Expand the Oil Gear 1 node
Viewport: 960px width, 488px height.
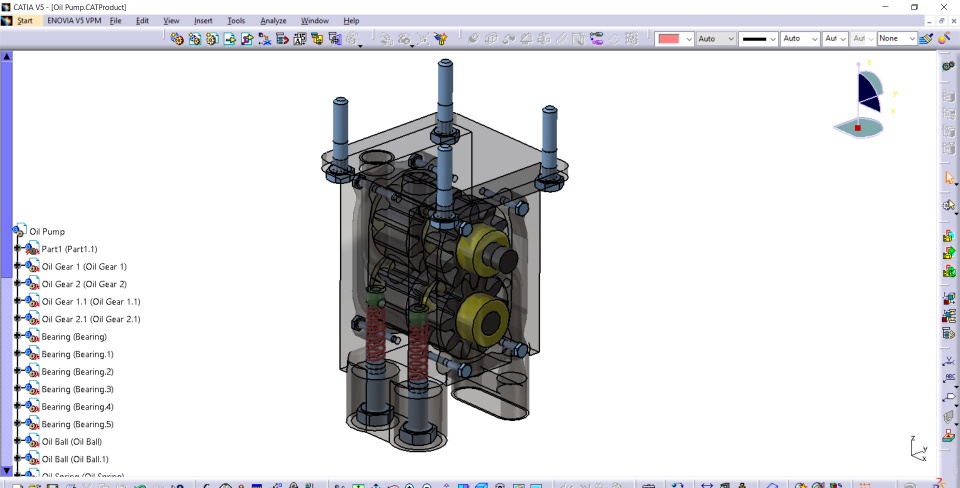(x=18, y=266)
